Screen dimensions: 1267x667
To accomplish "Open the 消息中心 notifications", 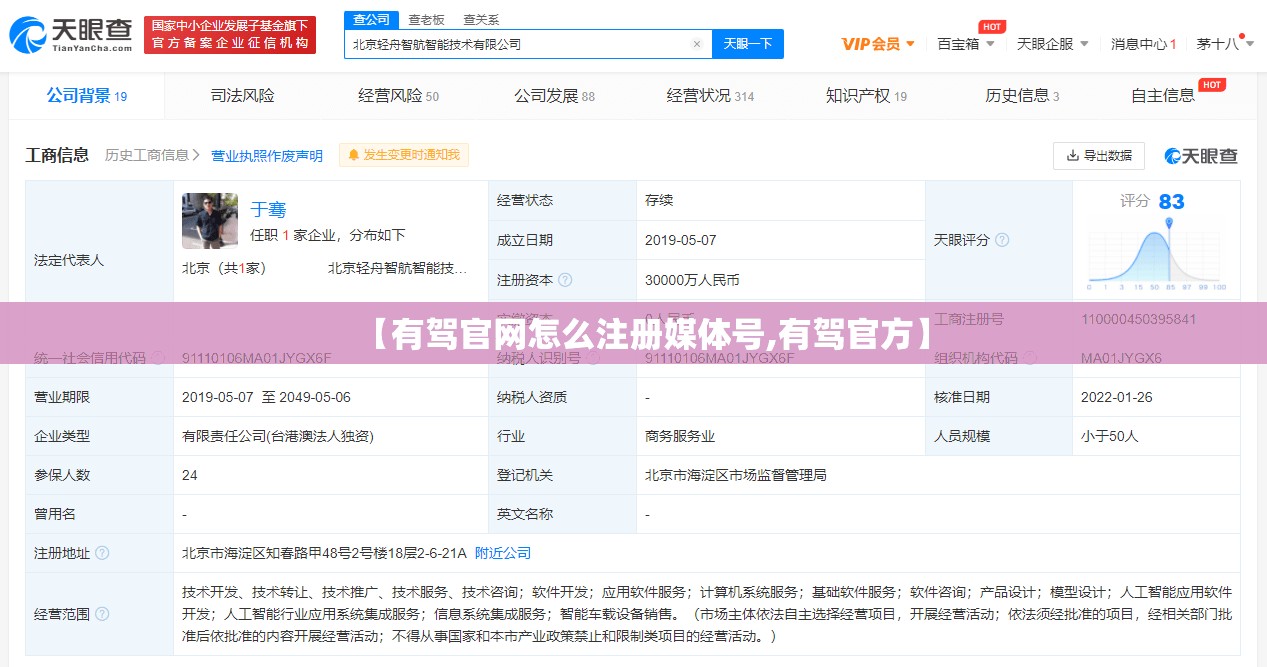I will [x=1144, y=44].
